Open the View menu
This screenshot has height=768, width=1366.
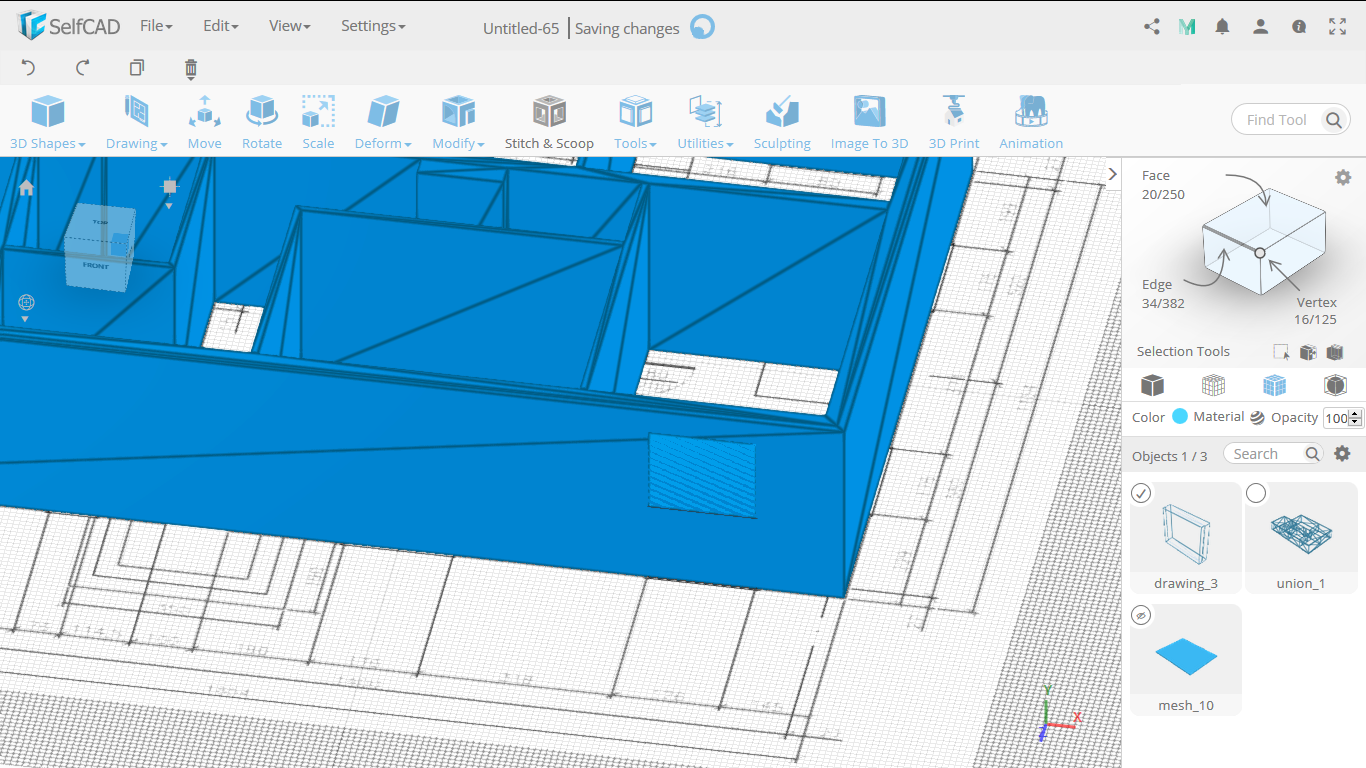pyautogui.click(x=289, y=26)
